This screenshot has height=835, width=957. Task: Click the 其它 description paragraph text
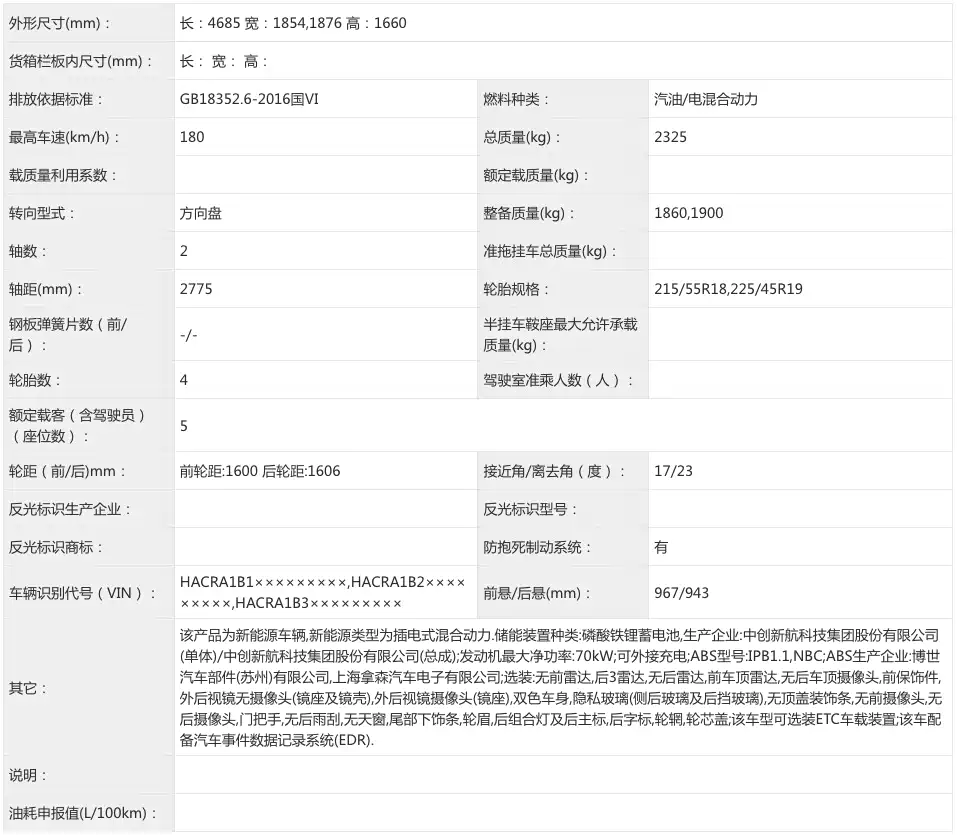560,688
